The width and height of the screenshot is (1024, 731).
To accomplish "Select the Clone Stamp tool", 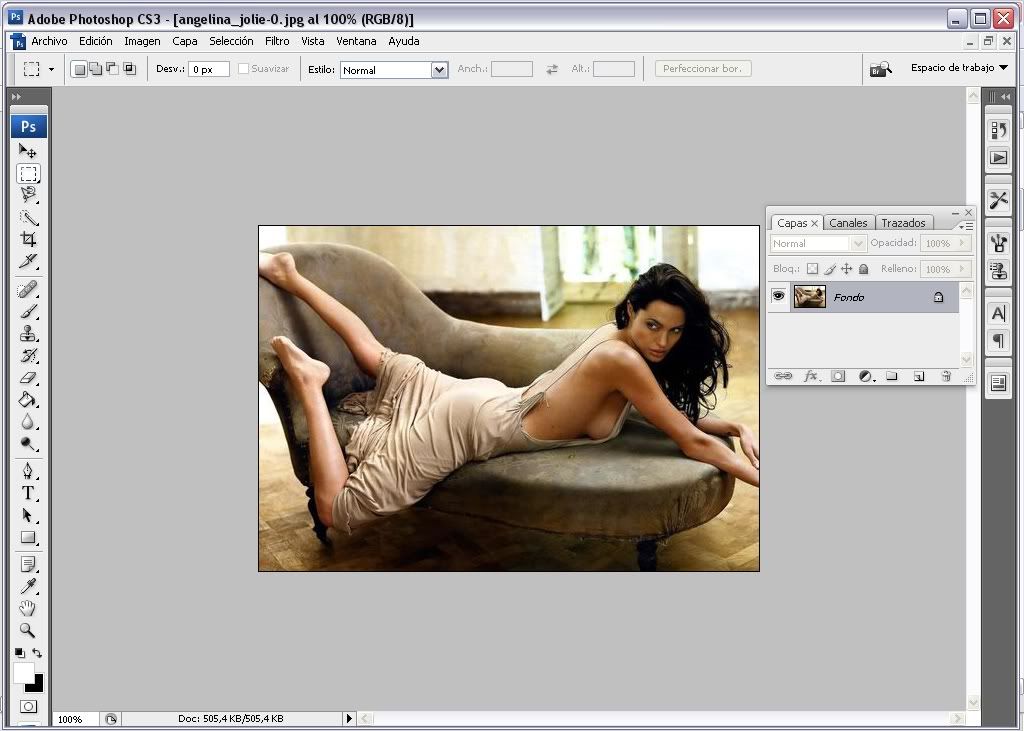I will pyautogui.click(x=27, y=334).
